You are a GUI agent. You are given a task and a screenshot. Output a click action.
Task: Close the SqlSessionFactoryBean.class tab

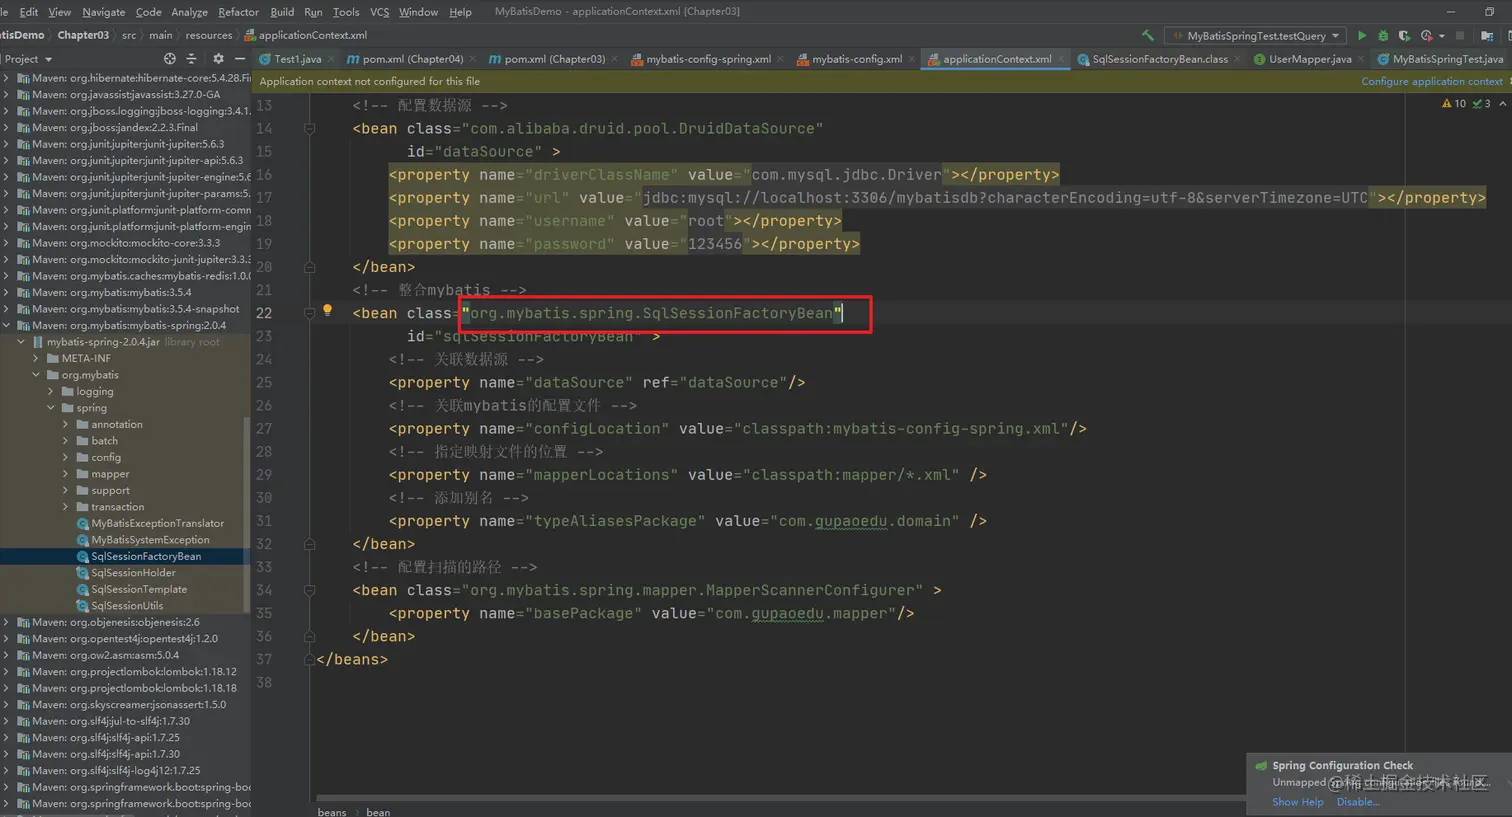tap(1238, 59)
